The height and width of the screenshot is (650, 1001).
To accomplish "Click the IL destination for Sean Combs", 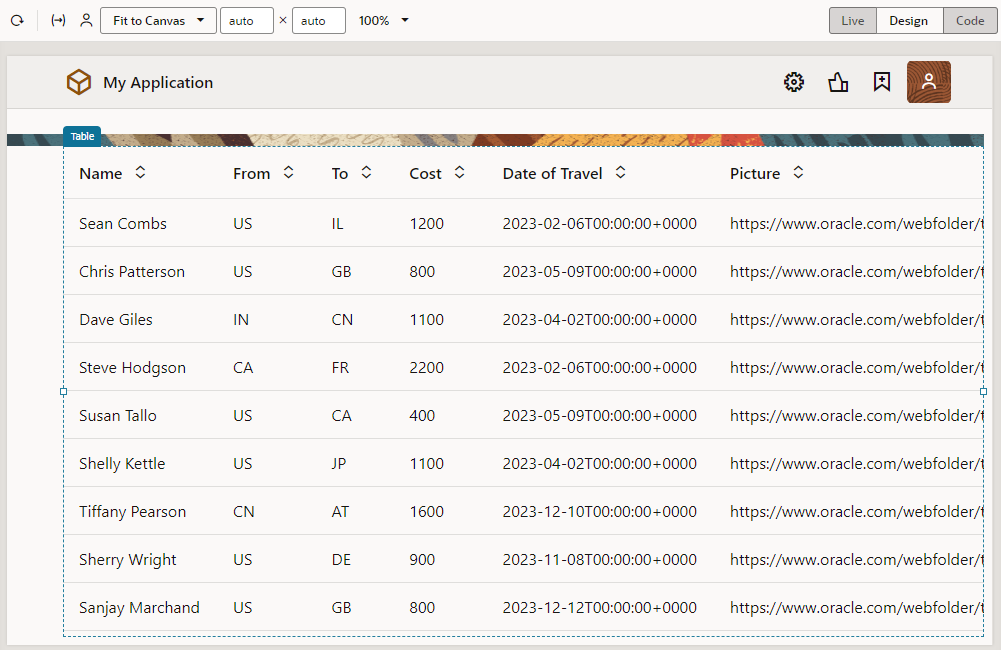I will coord(337,223).
